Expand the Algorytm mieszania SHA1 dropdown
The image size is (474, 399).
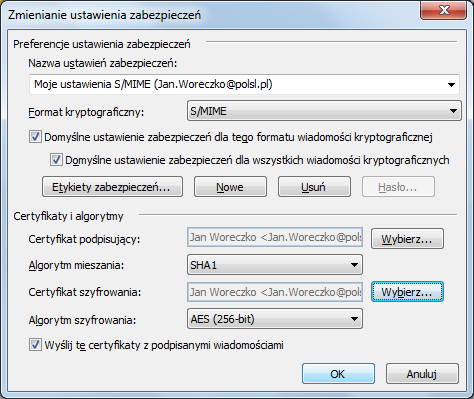coord(275,265)
